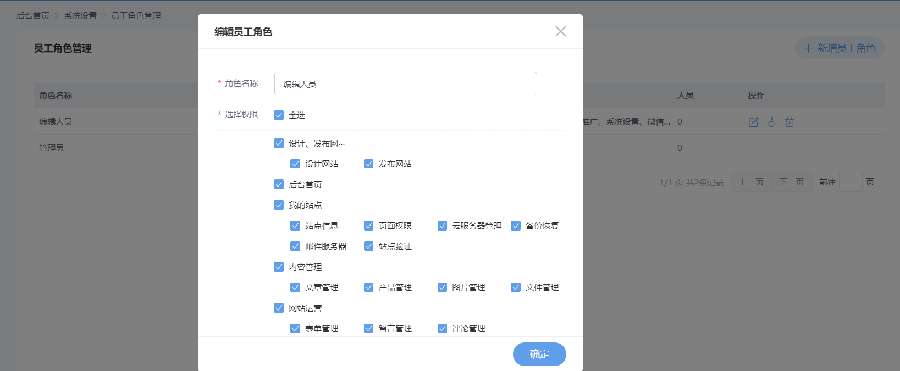This screenshot has width=900, height=371.
Task: Open 后台首页 breadcrumb link
Action: click(32, 16)
